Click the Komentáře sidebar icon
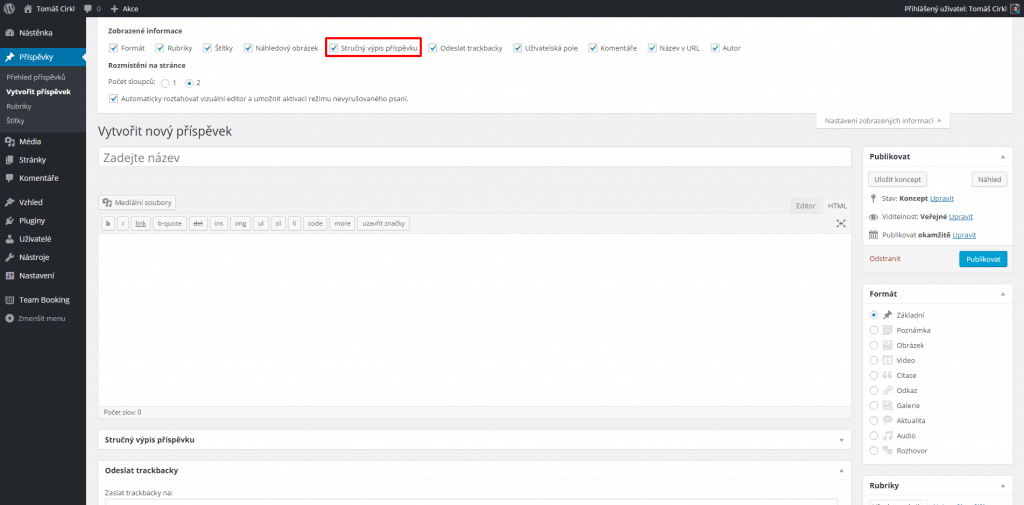The image size is (1024, 505). pos(10,178)
